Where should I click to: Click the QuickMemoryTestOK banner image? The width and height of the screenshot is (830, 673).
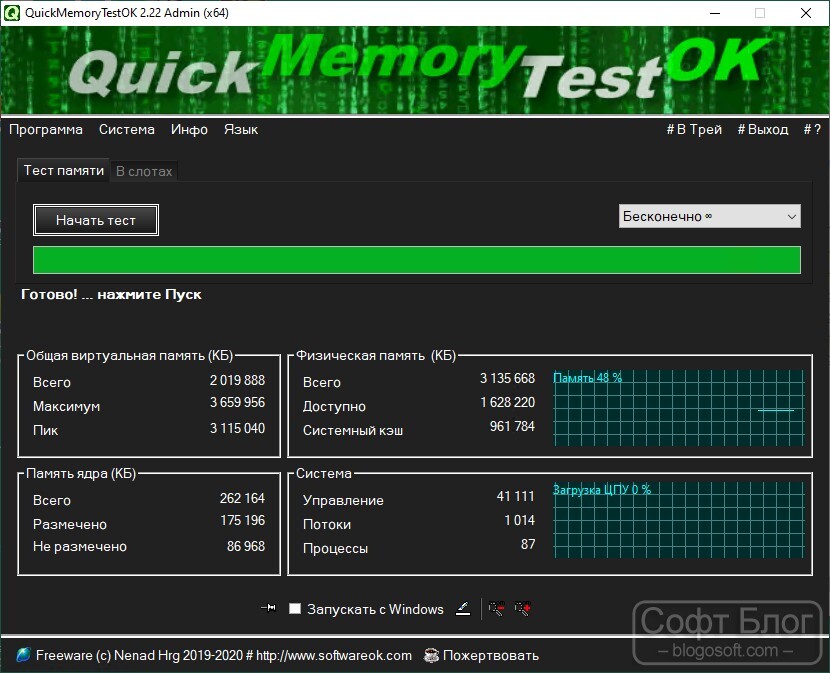(x=415, y=70)
